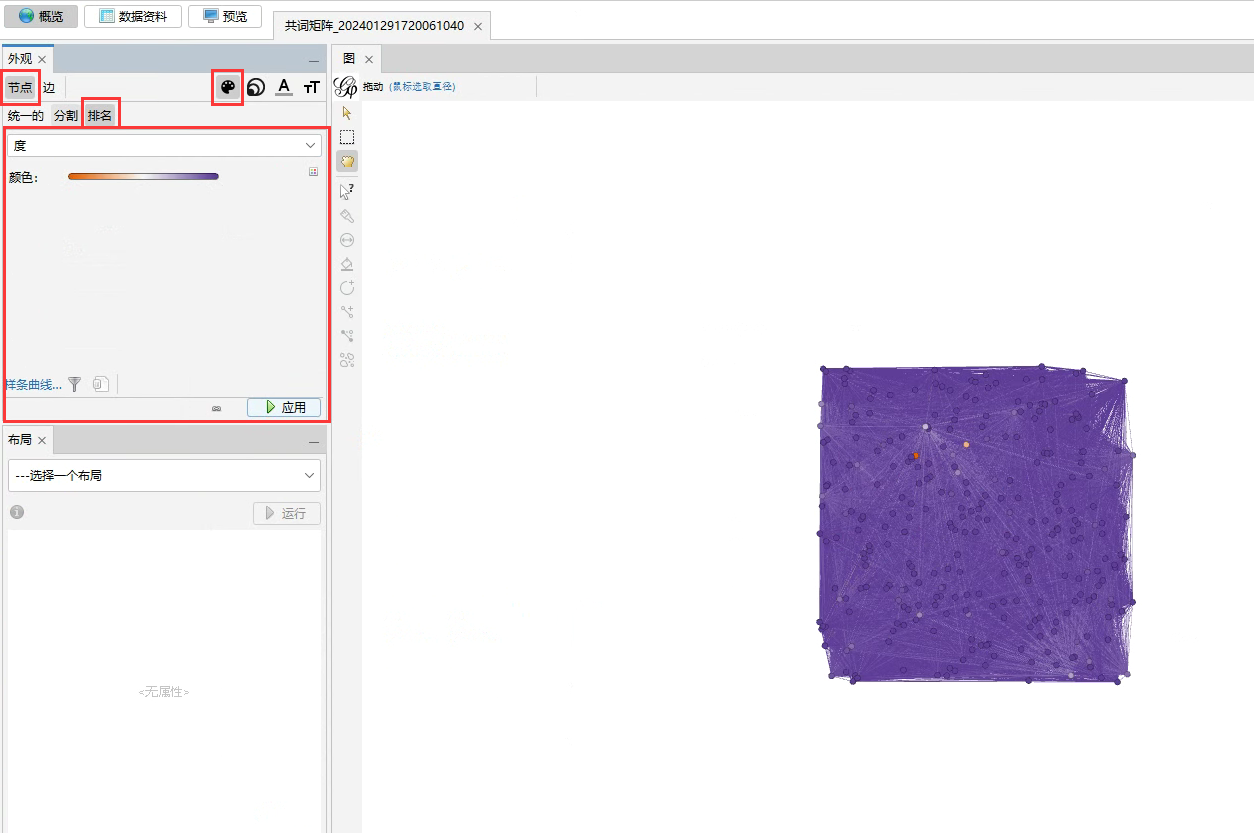Select the node size appearance icon
The image size is (1254, 833).
point(256,87)
